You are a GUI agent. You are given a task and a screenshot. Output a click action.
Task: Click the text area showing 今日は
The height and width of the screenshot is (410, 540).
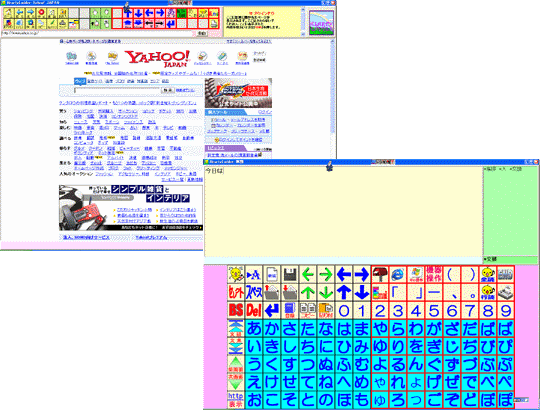(x=343, y=211)
